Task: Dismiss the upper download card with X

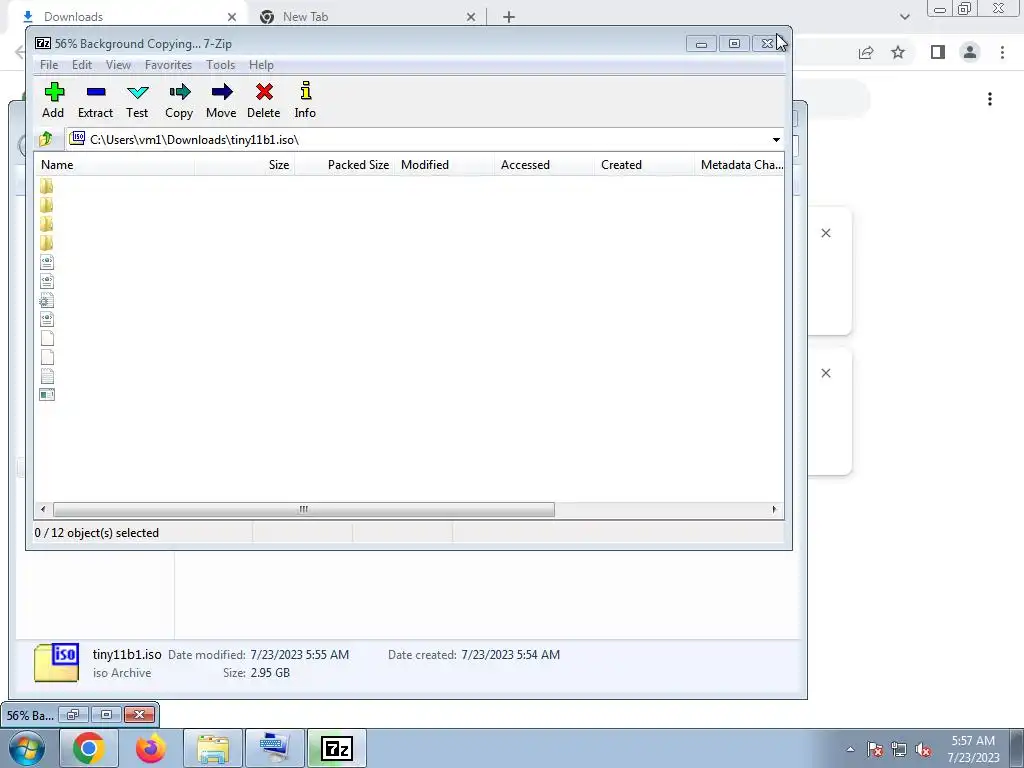Action: coord(826,233)
